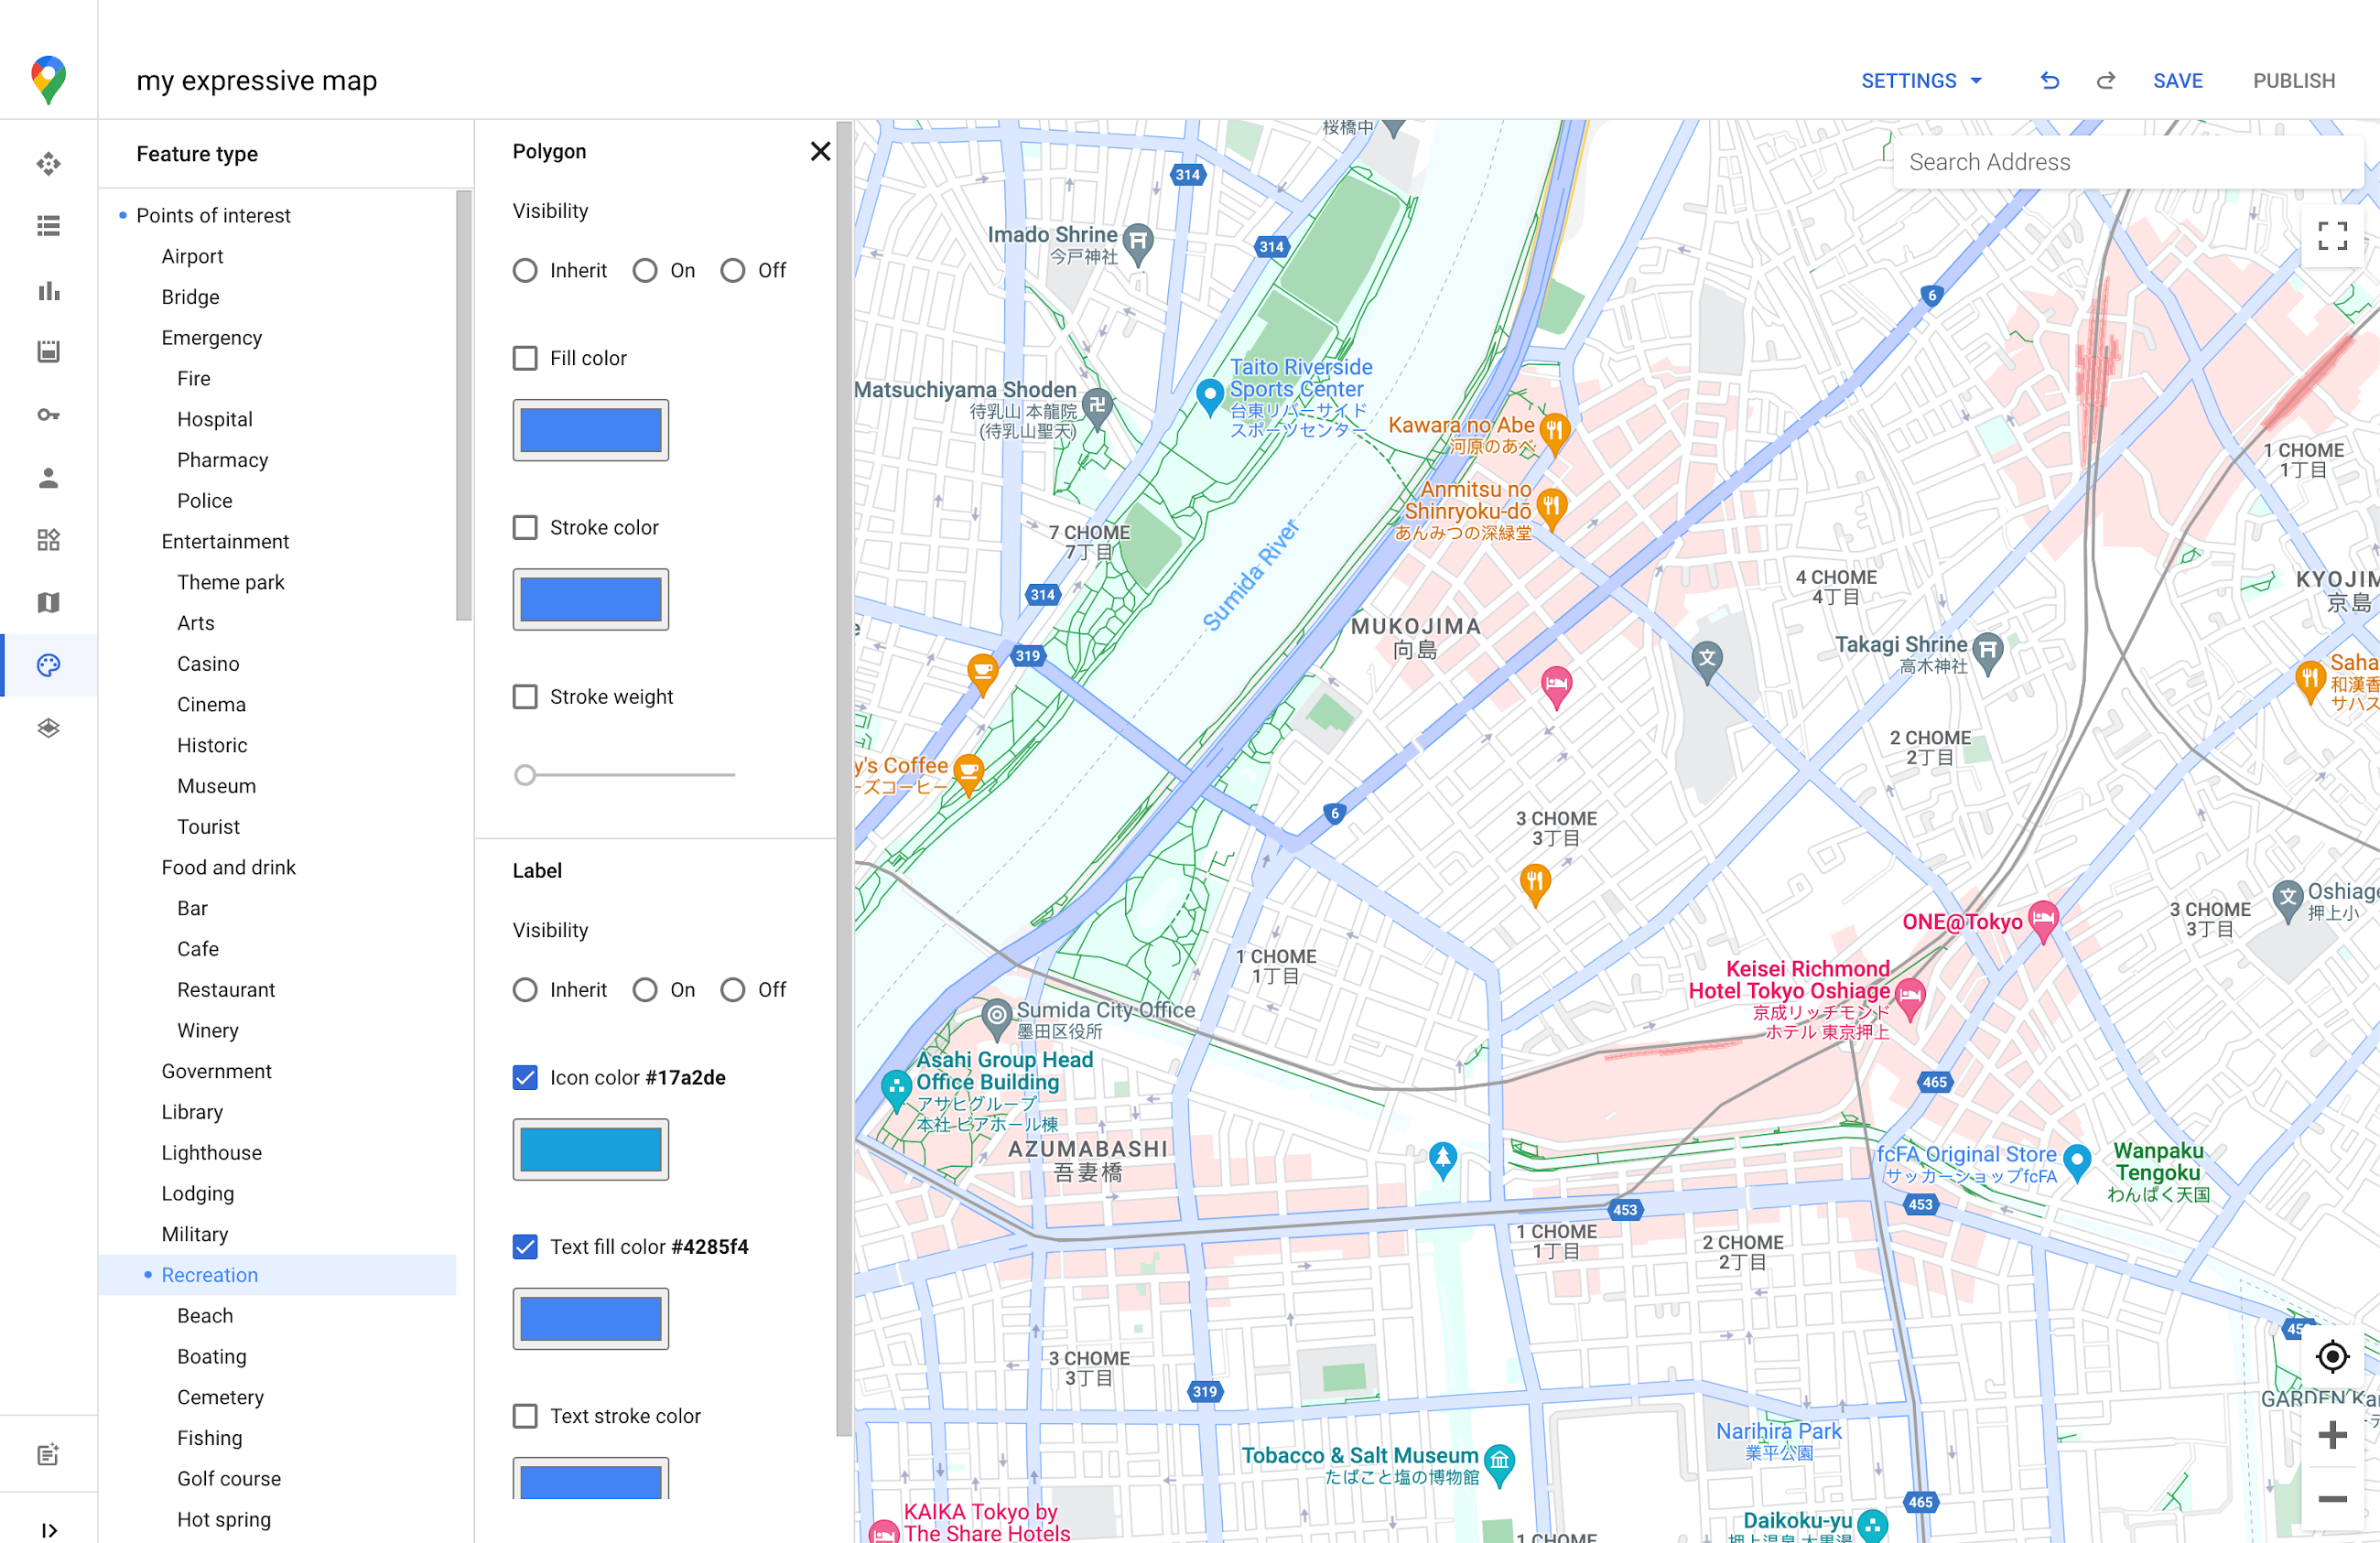Select Museum feature type
Viewport: 2380px width, 1543px height.
click(216, 786)
